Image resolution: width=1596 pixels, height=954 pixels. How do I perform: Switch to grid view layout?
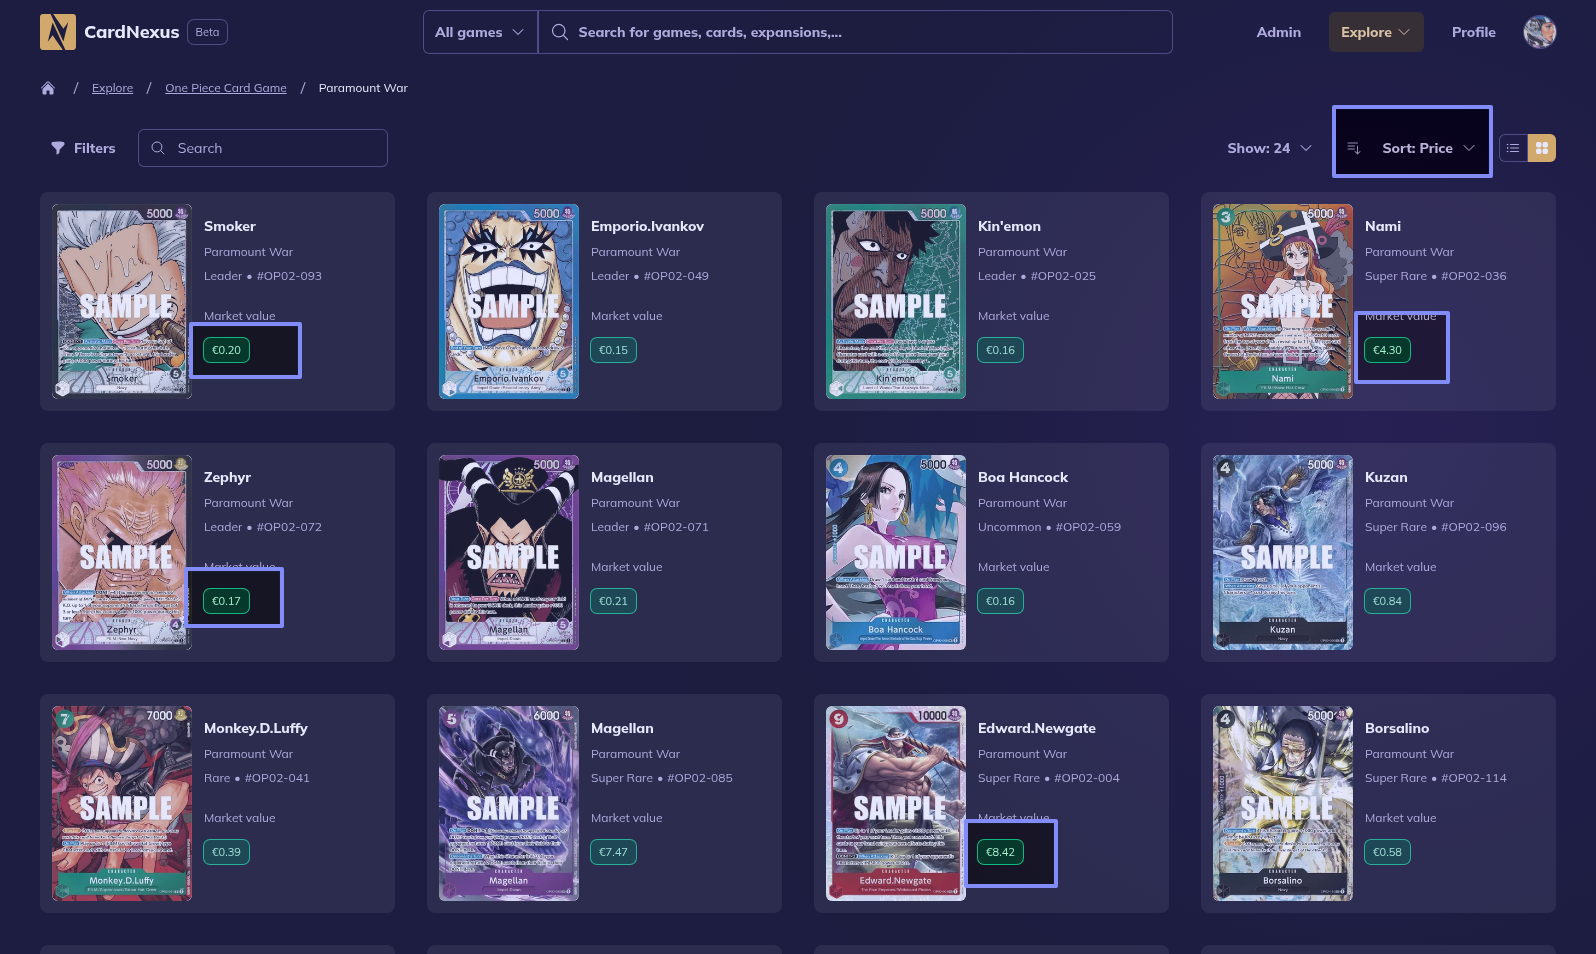(1542, 148)
